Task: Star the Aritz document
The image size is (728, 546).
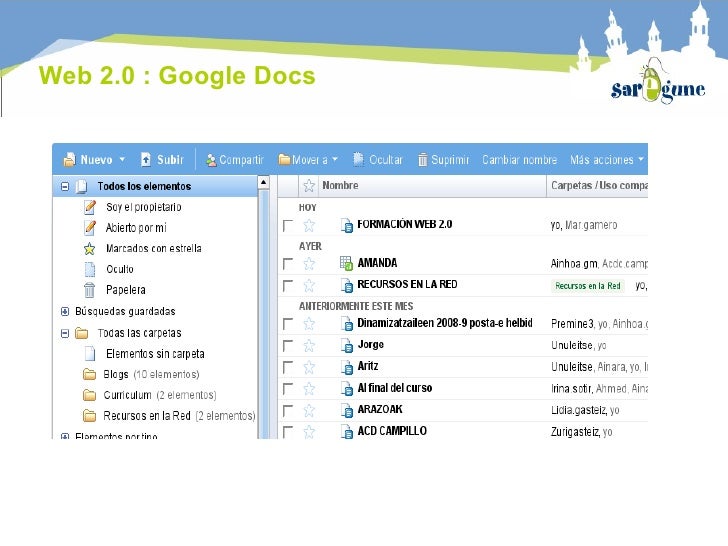Action: click(x=309, y=367)
